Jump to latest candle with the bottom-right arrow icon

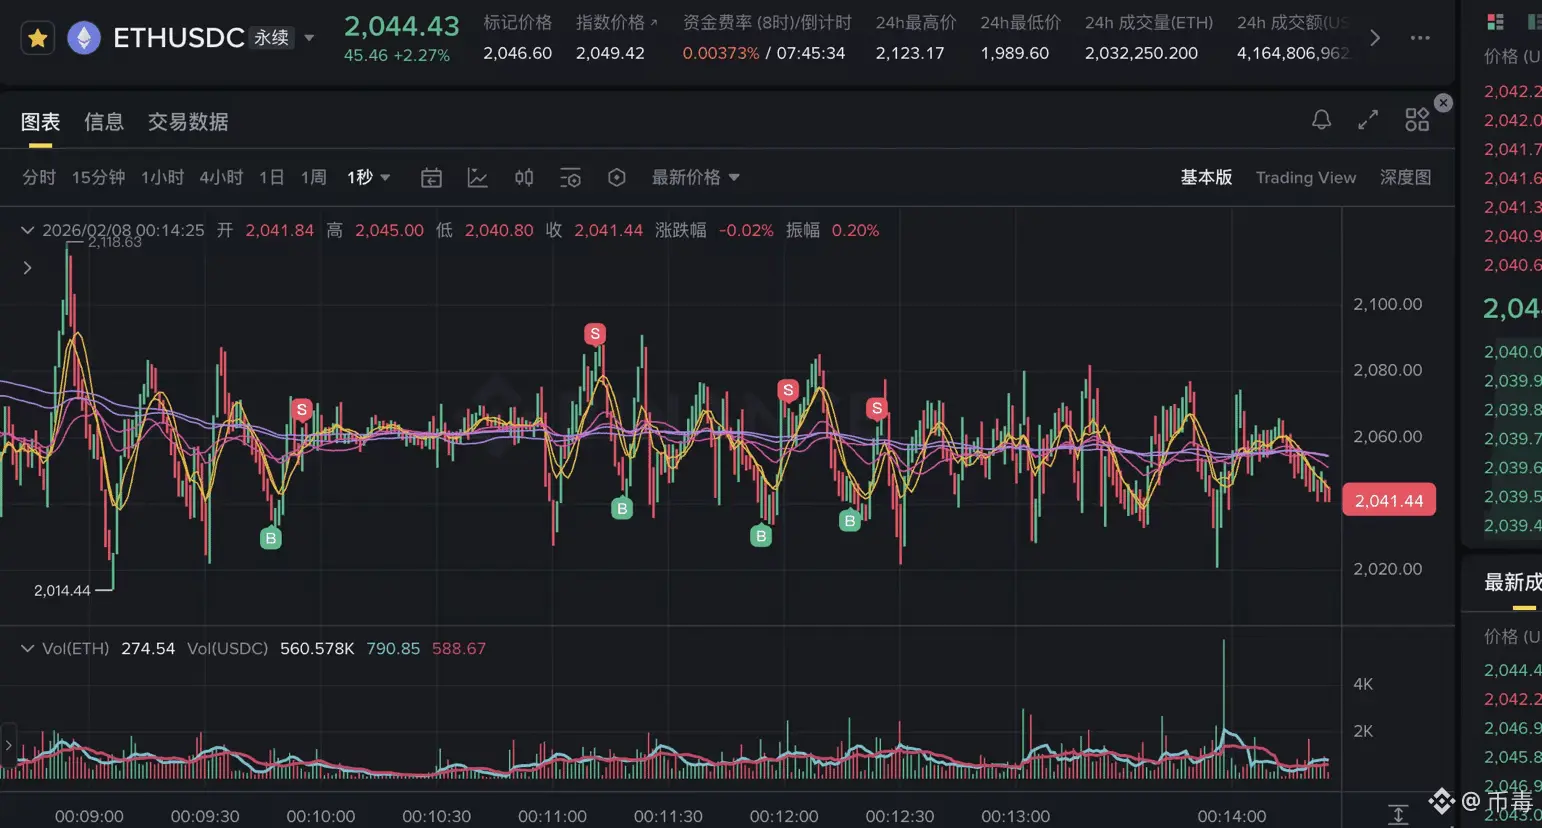coord(1398,814)
